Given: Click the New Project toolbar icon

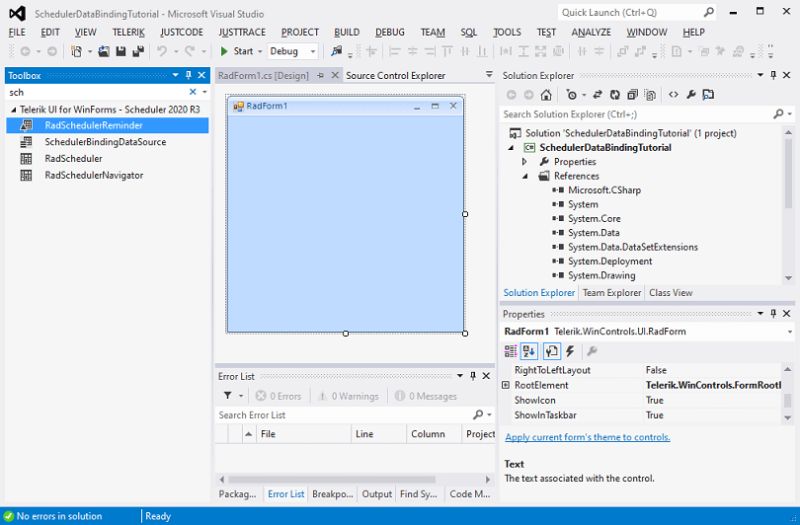Looking at the screenshot, I should coord(77,51).
